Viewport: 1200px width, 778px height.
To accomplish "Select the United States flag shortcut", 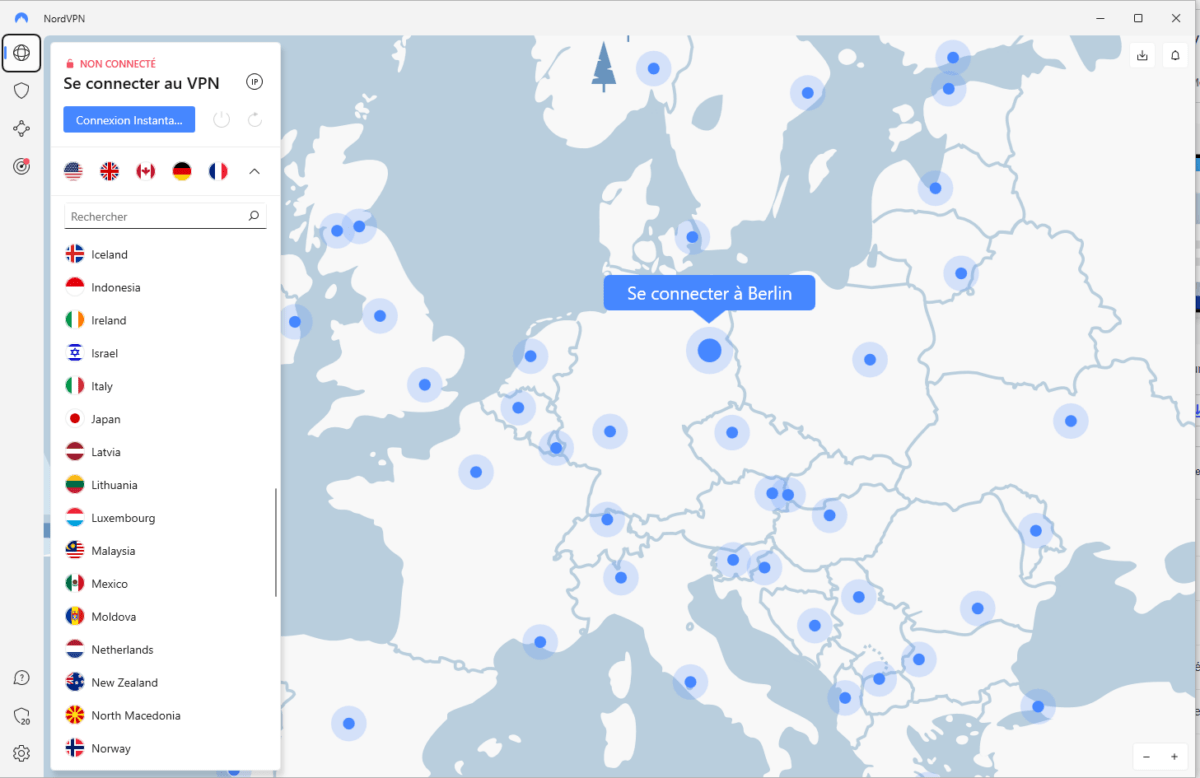I will [73, 171].
